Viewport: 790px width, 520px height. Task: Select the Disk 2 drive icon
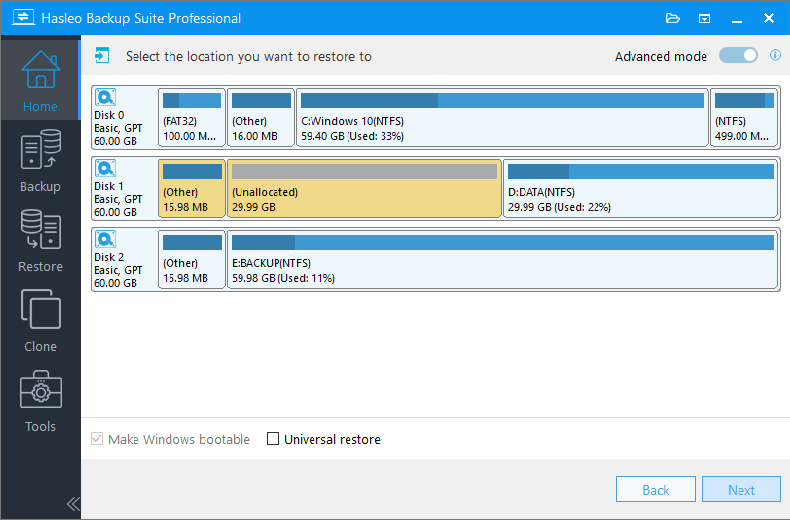(x=105, y=239)
